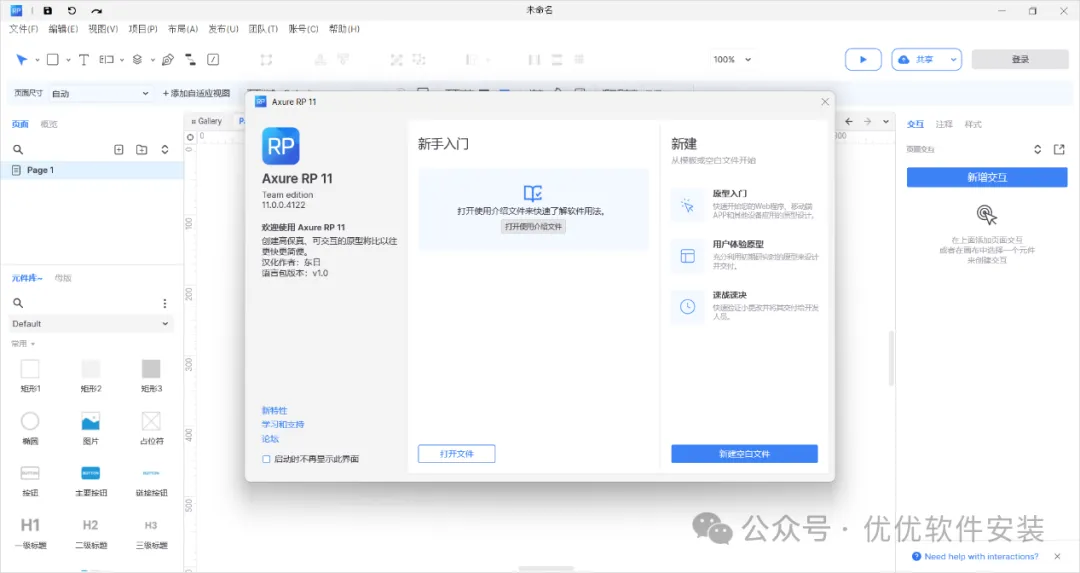This screenshot has height=573, width=1080.
Task: Choose the rectangle shape tool
Action: click(x=52, y=60)
